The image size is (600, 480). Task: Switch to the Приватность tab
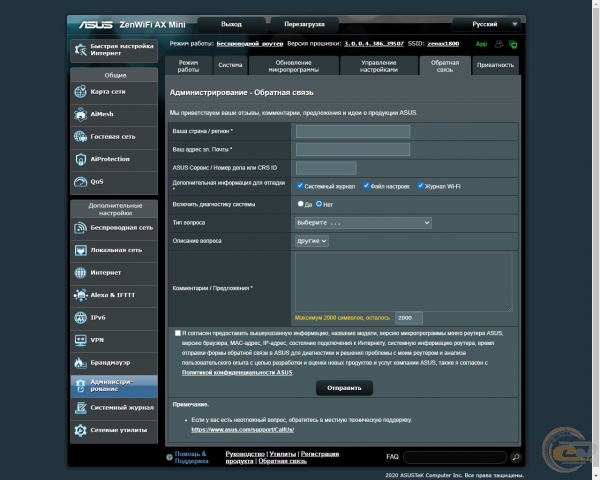click(x=496, y=66)
